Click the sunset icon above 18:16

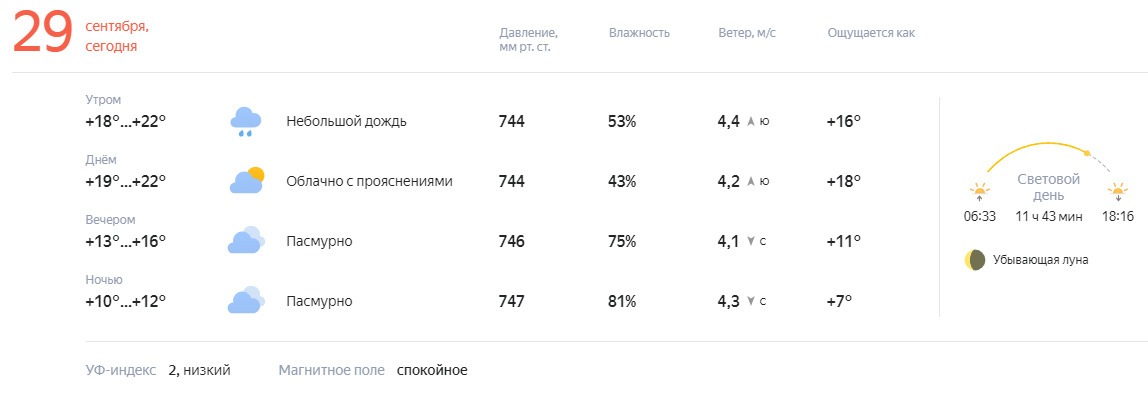coord(1118,192)
